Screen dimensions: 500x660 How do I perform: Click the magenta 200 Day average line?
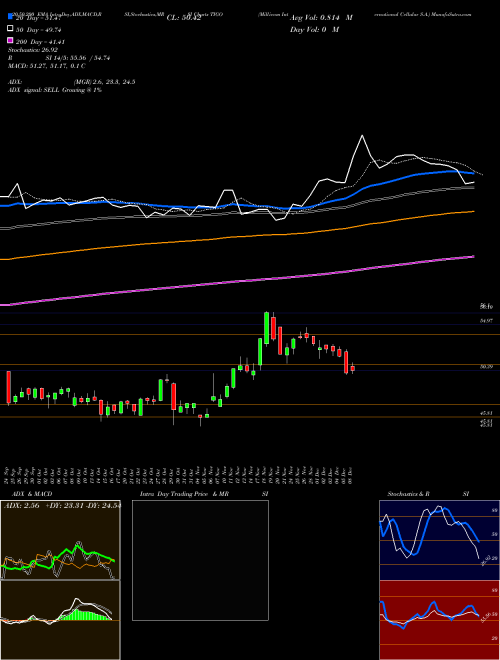click(x=236, y=283)
